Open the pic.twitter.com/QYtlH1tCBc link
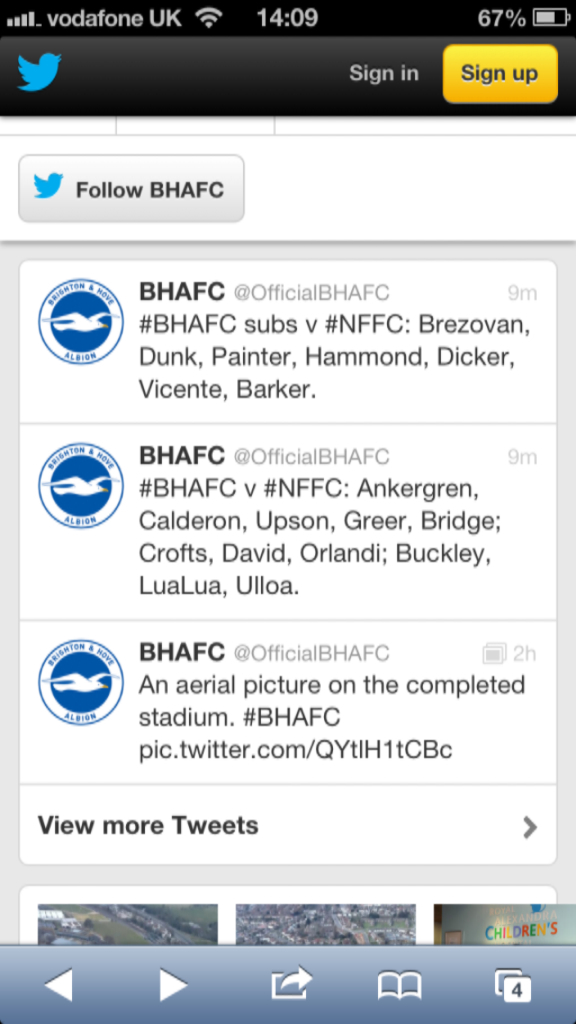 296,750
